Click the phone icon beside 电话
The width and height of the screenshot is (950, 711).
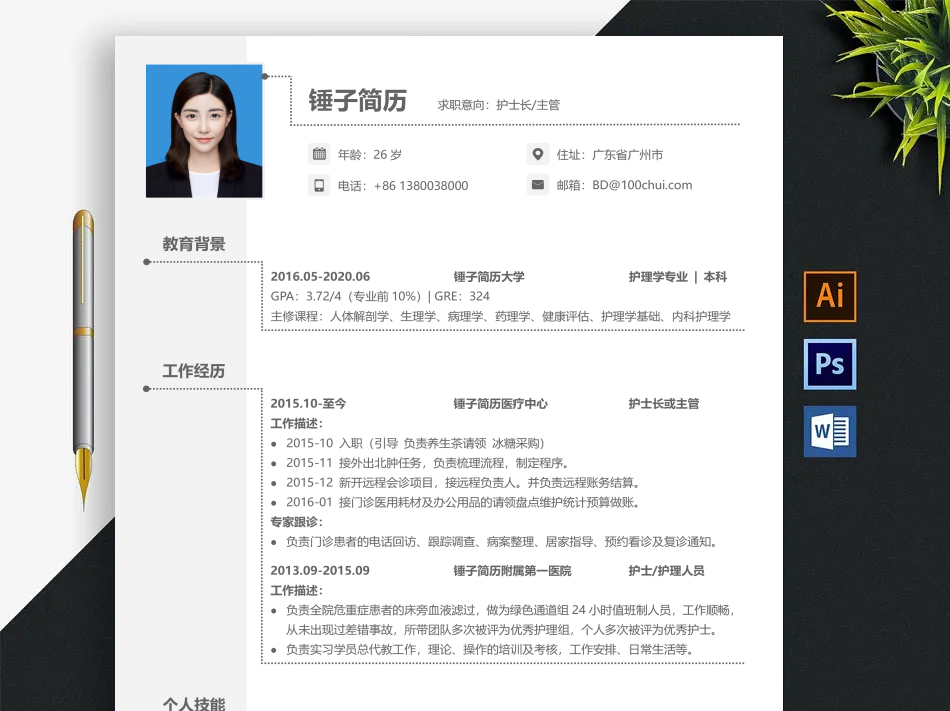tap(319, 185)
